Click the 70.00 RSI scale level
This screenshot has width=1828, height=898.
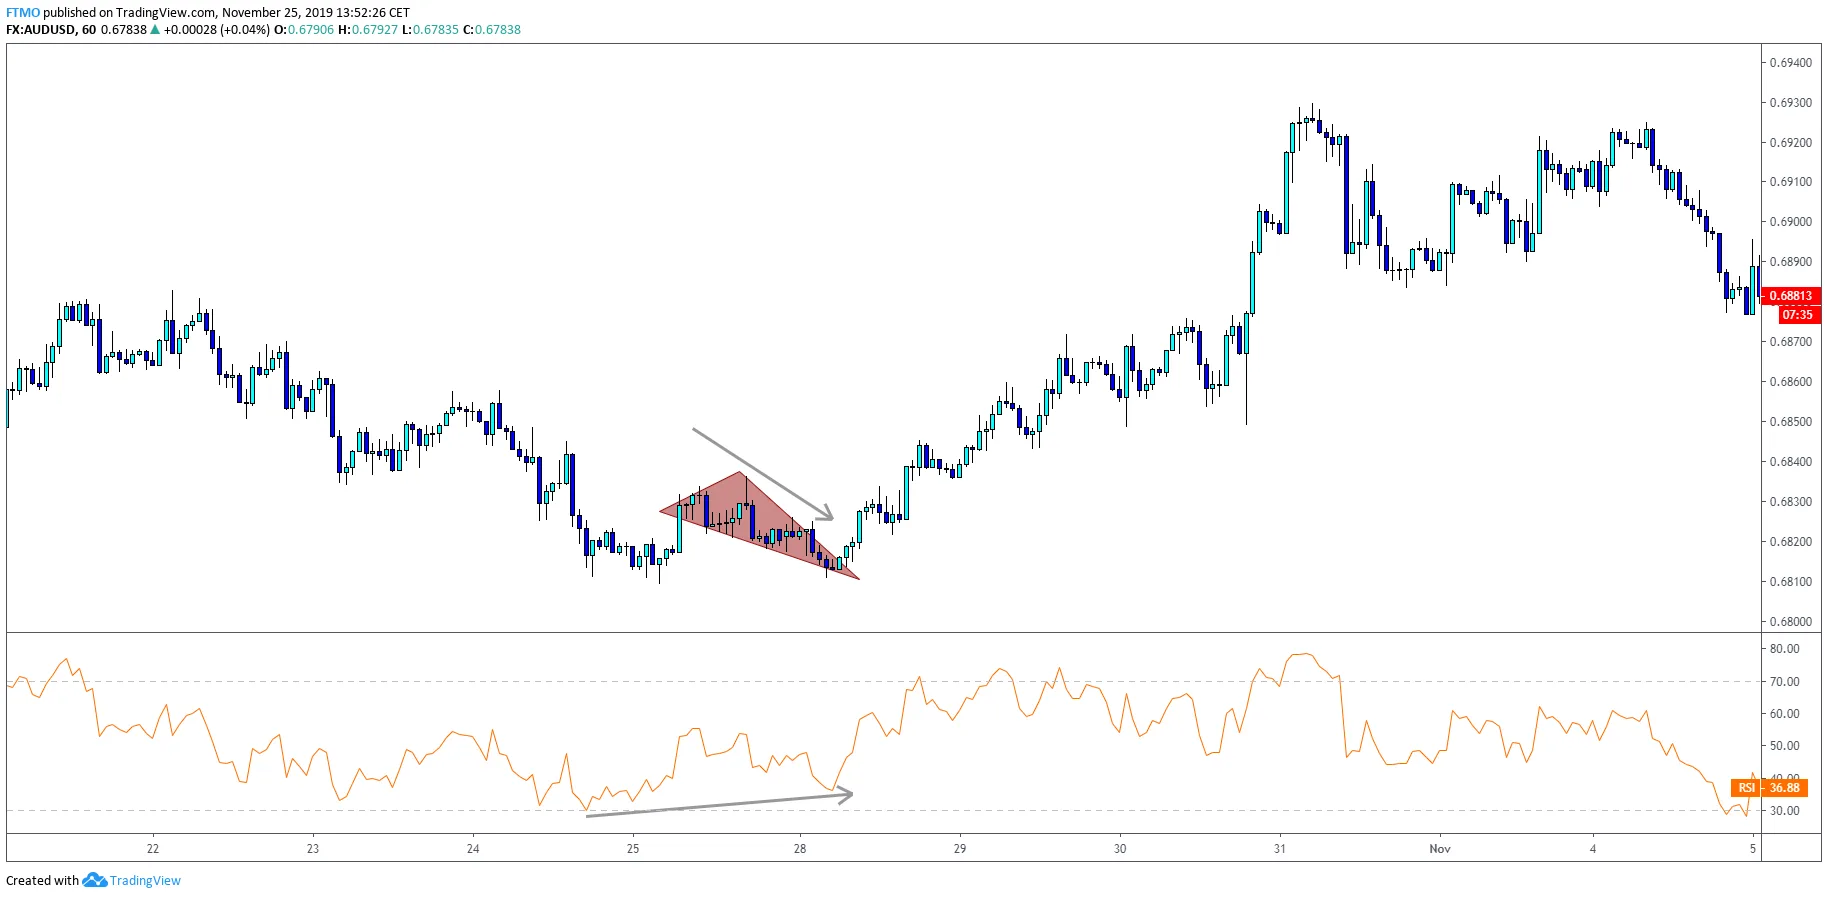tap(1785, 682)
